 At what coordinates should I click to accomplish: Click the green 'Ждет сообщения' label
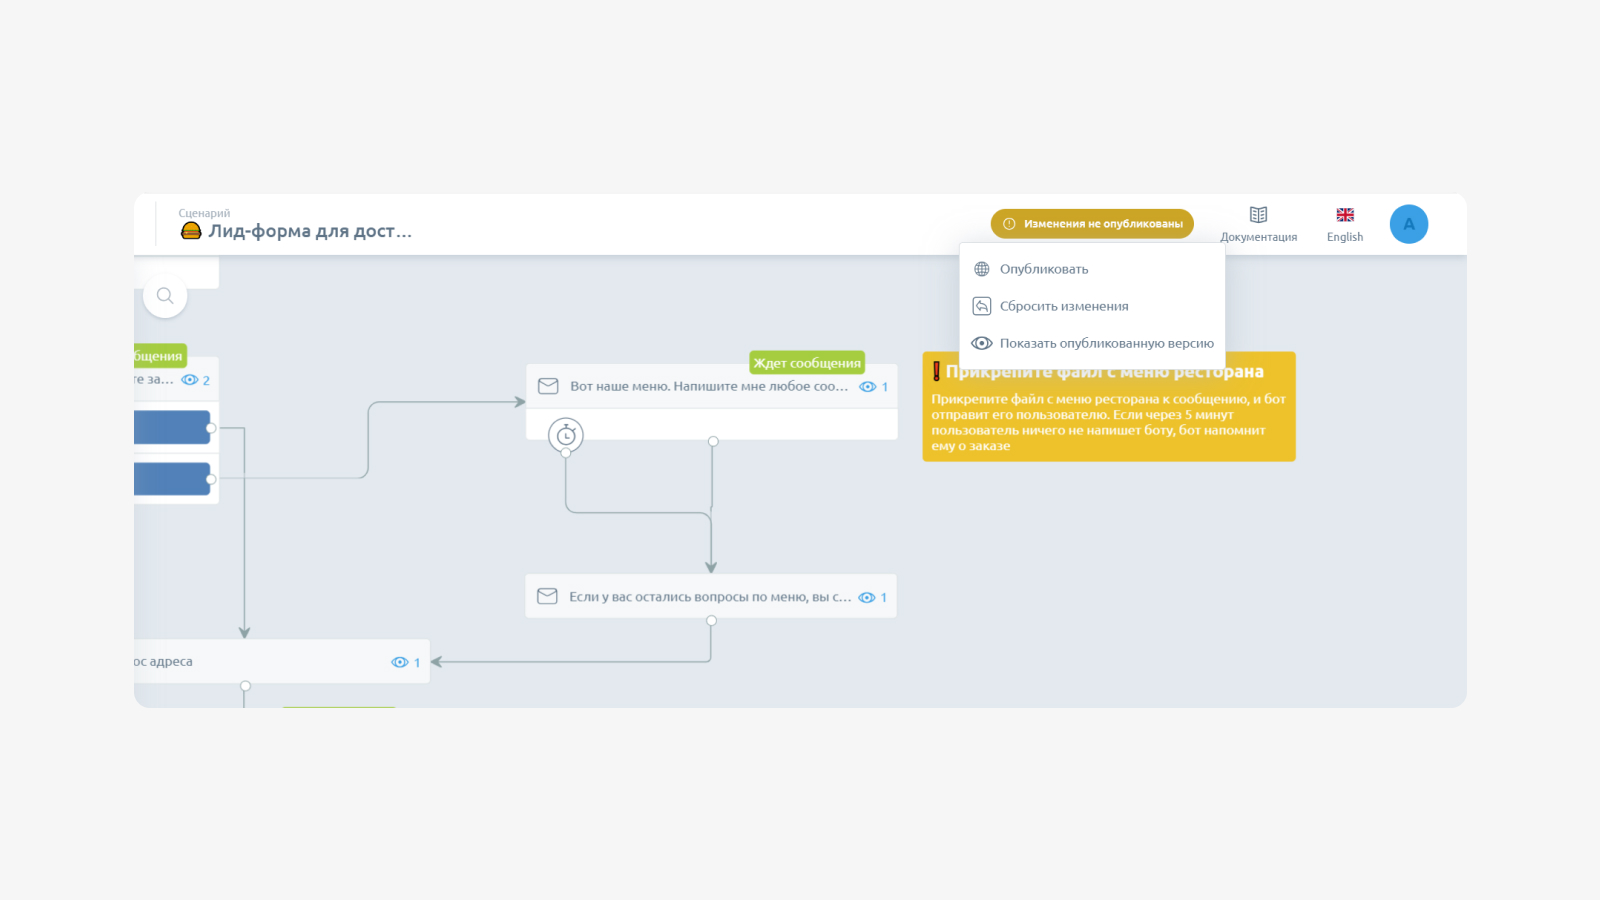tap(807, 363)
